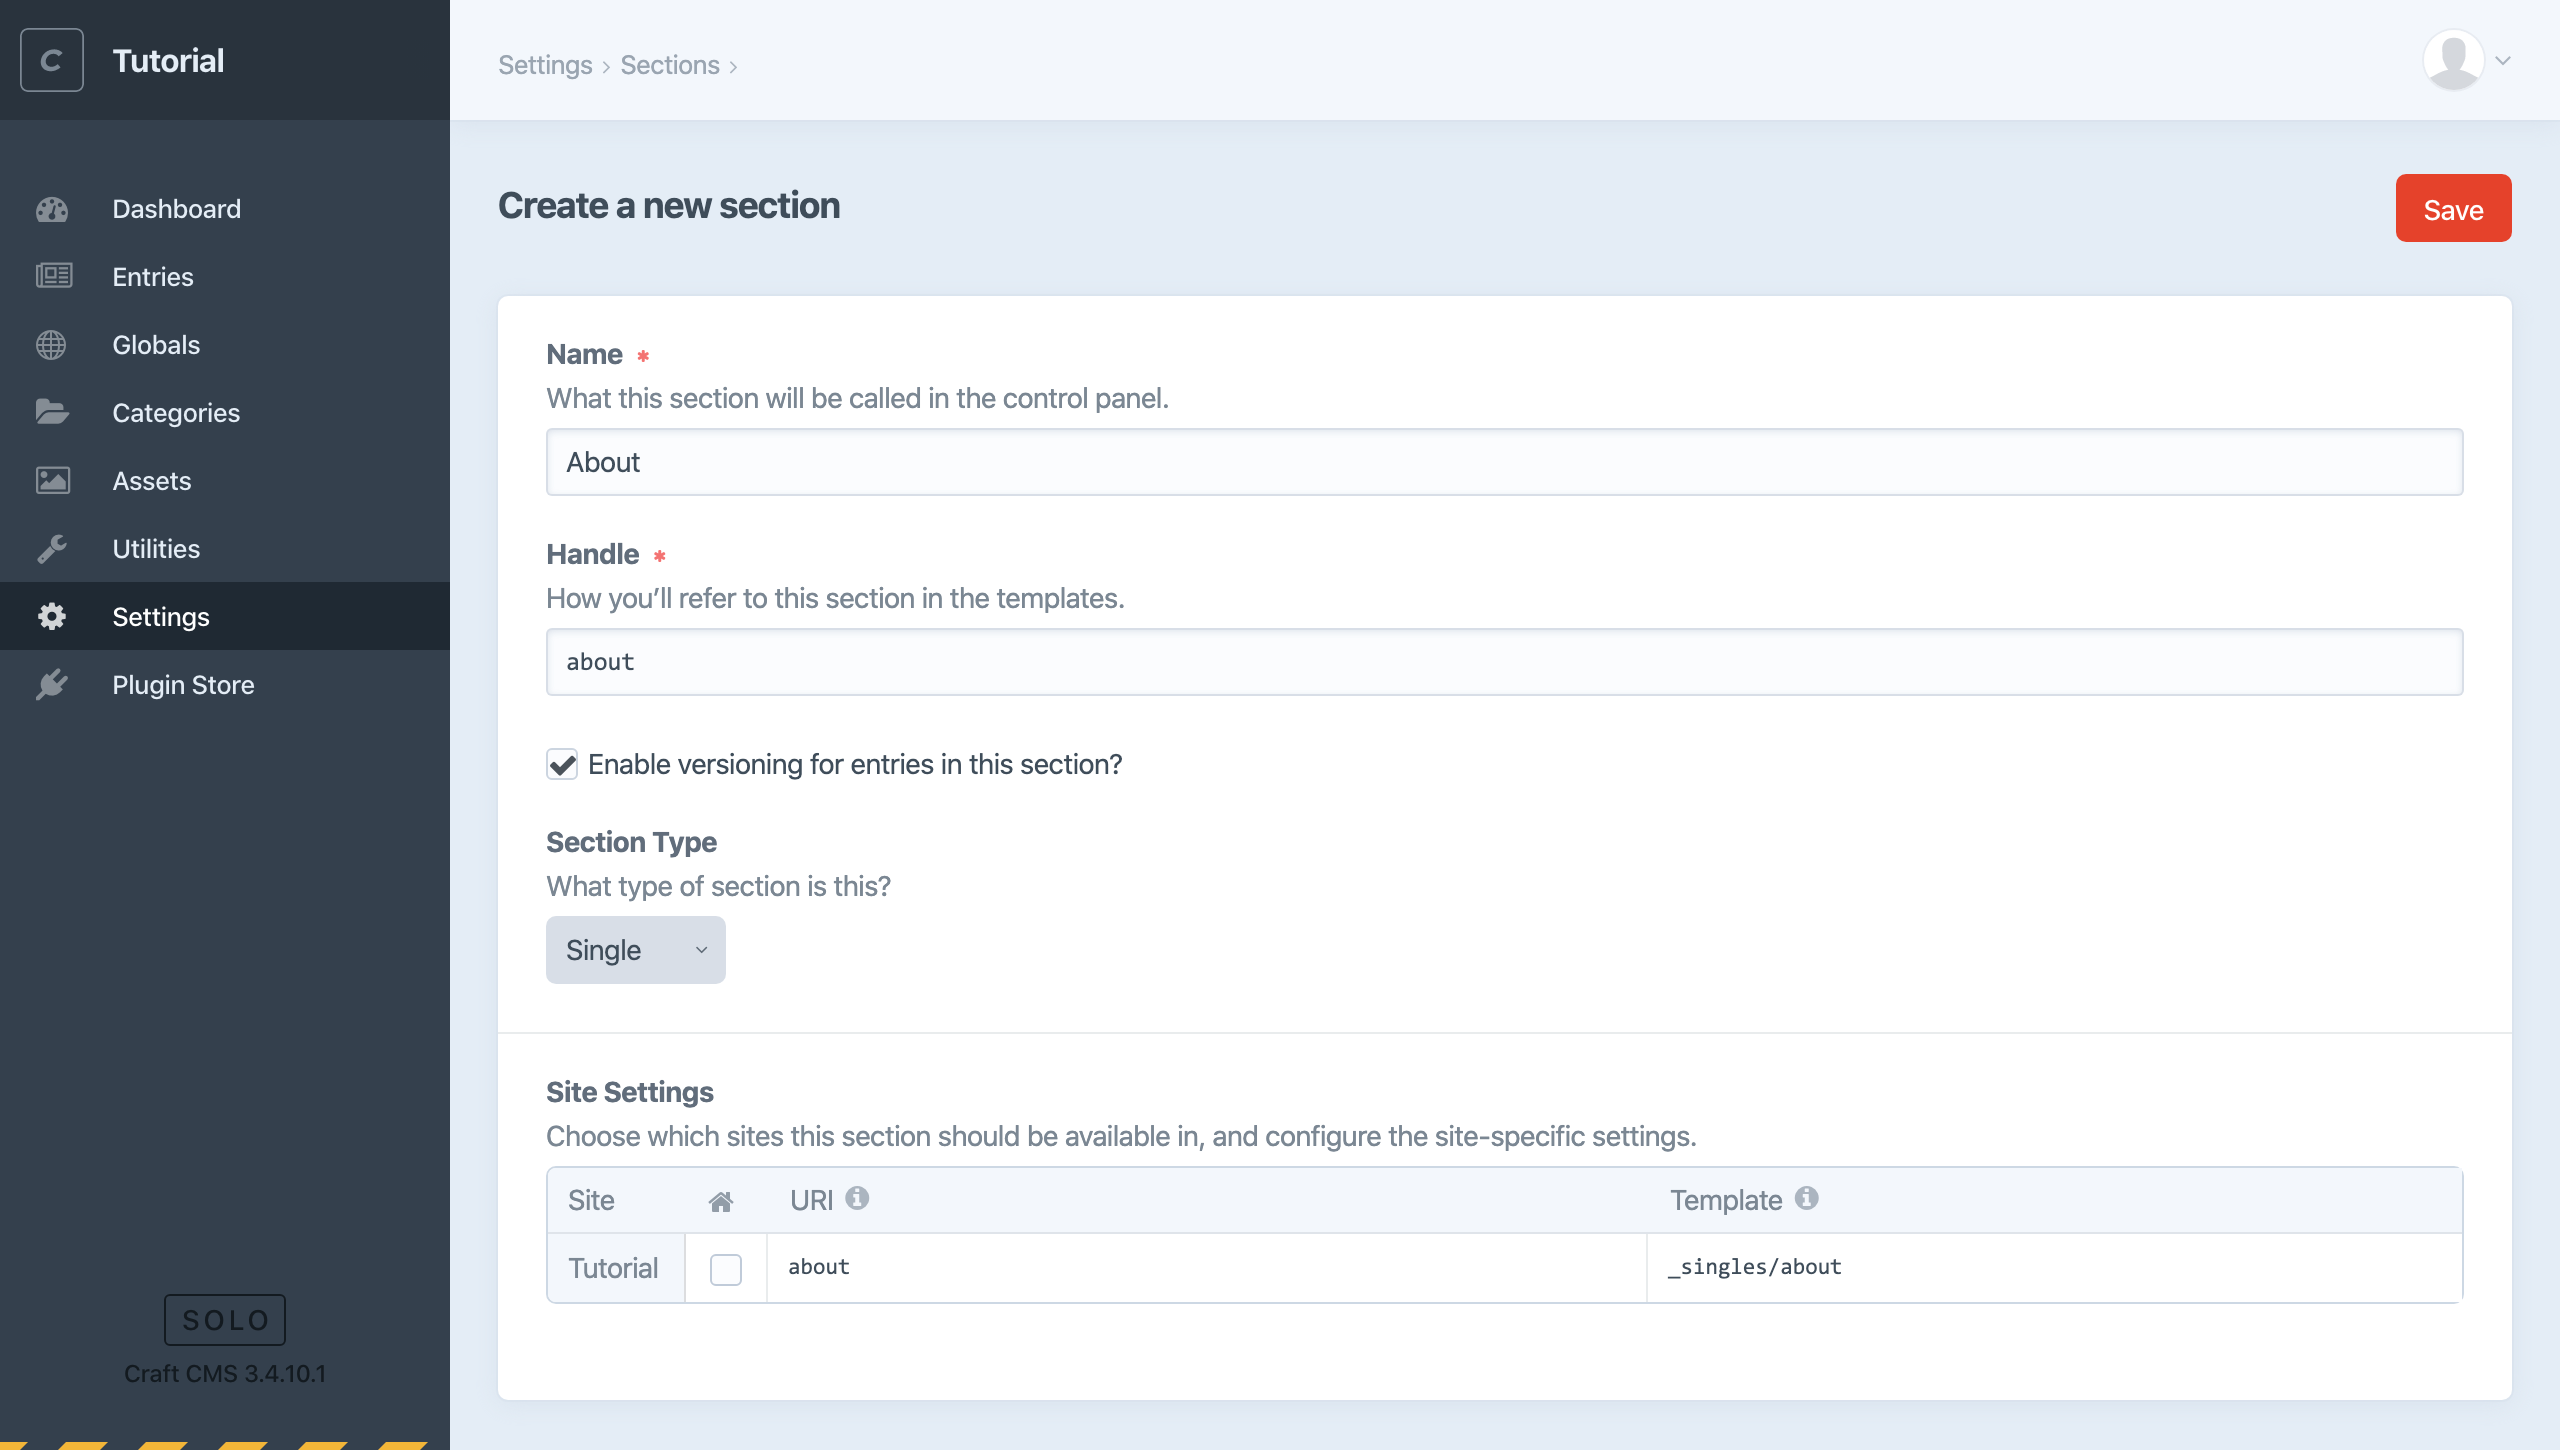Click the Entries icon in sidebar

(x=55, y=274)
